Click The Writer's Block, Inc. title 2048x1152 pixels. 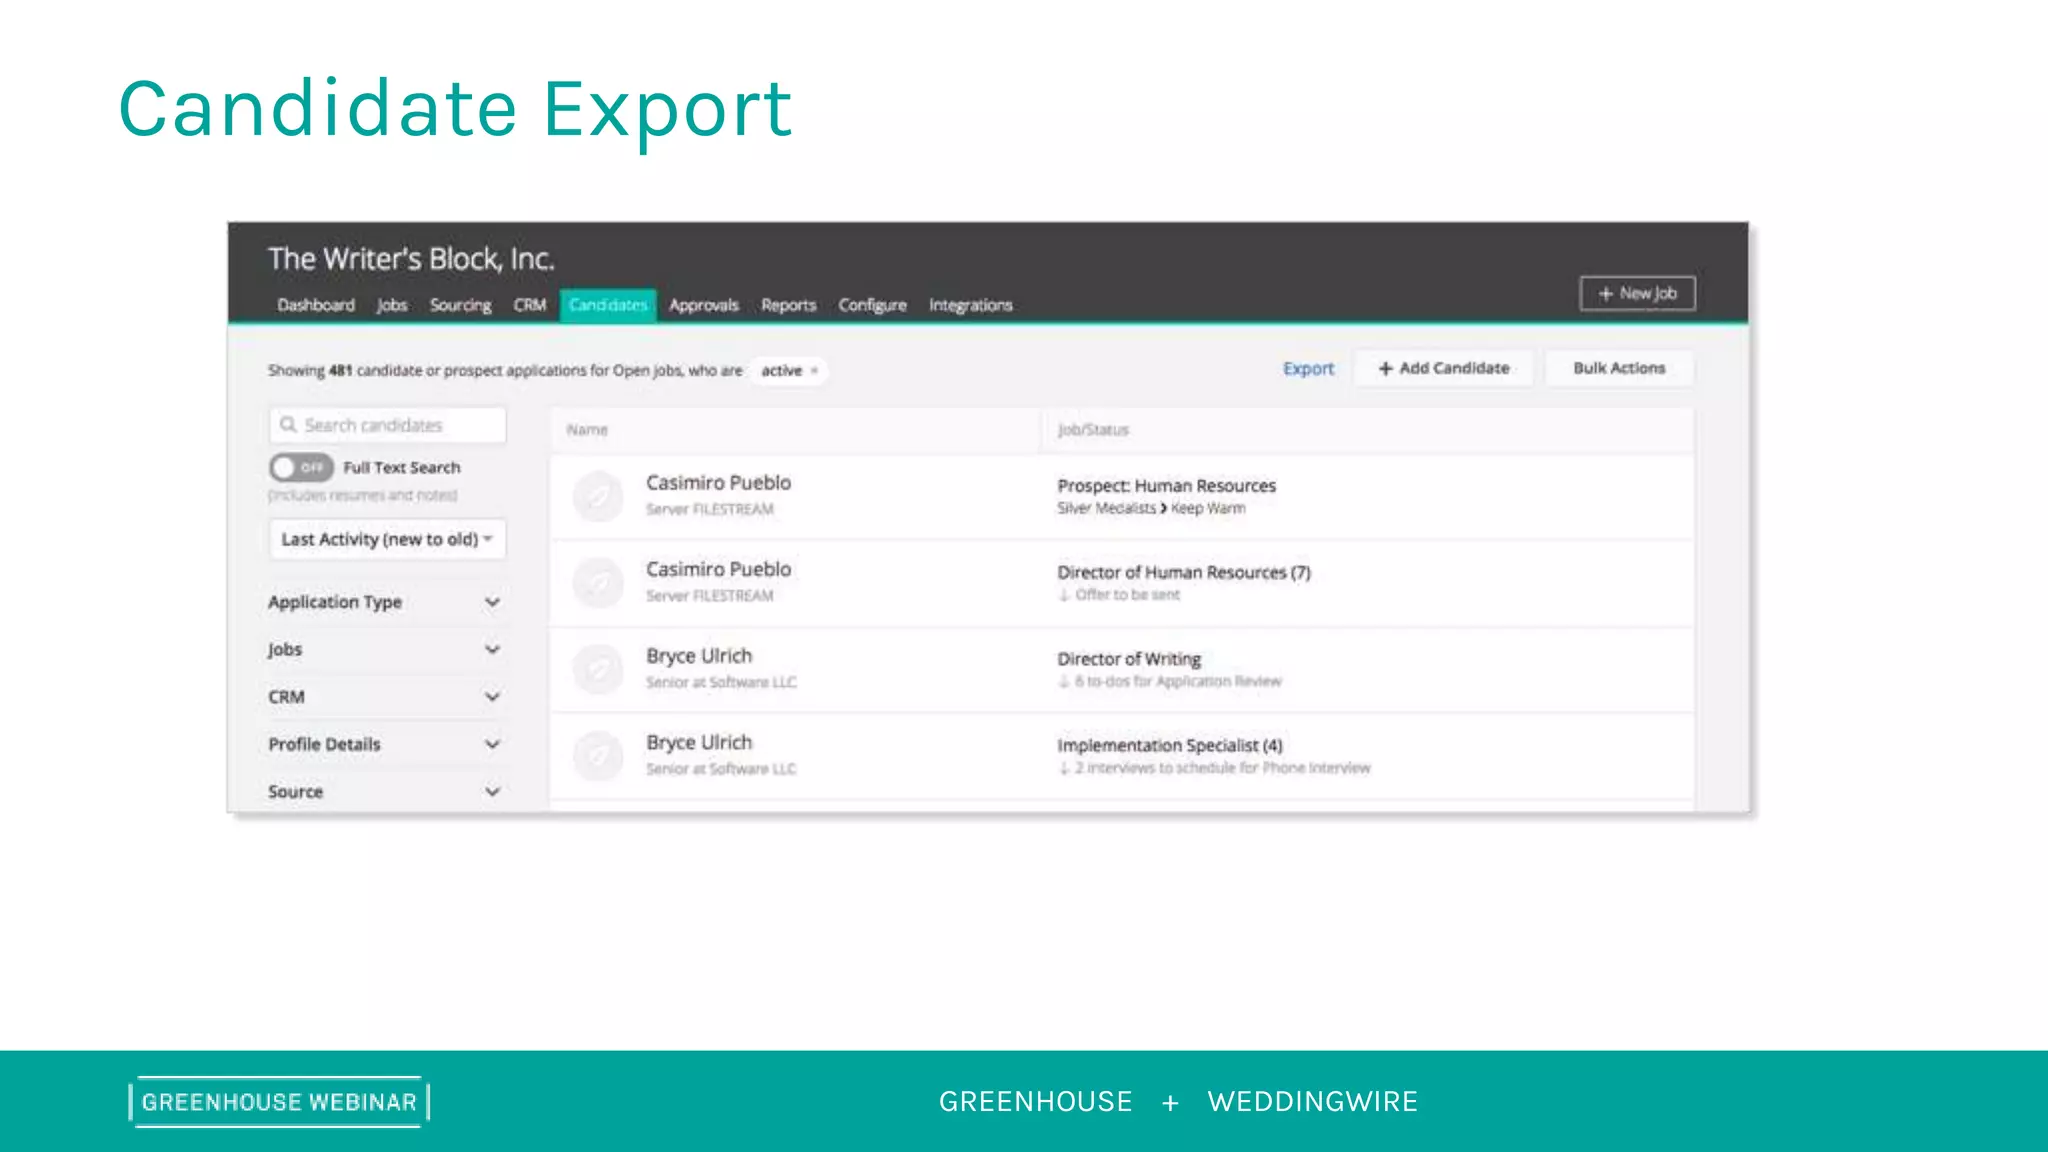411,259
